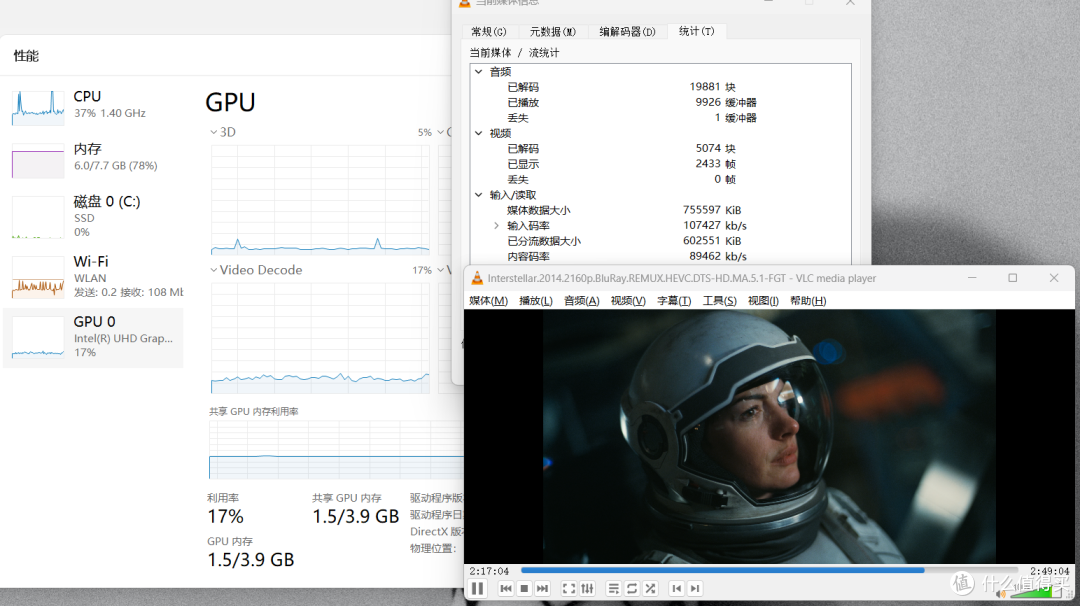
Task: Click the green volume slider in VLC
Action: tap(1036, 591)
